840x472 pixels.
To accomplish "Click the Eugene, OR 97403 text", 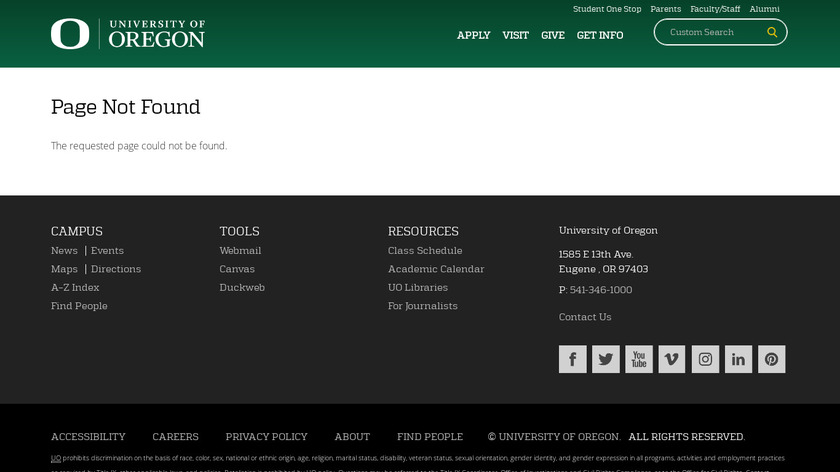I will (x=603, y=269).
